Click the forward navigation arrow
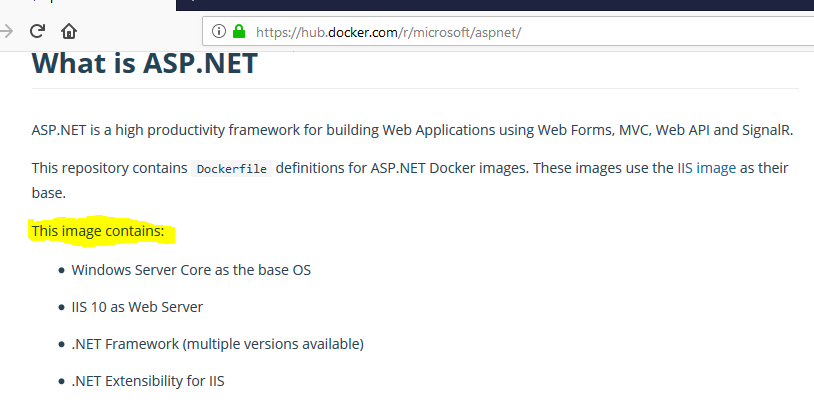The image size is (814, 412). pyautogui.click(x=6, y=31)
